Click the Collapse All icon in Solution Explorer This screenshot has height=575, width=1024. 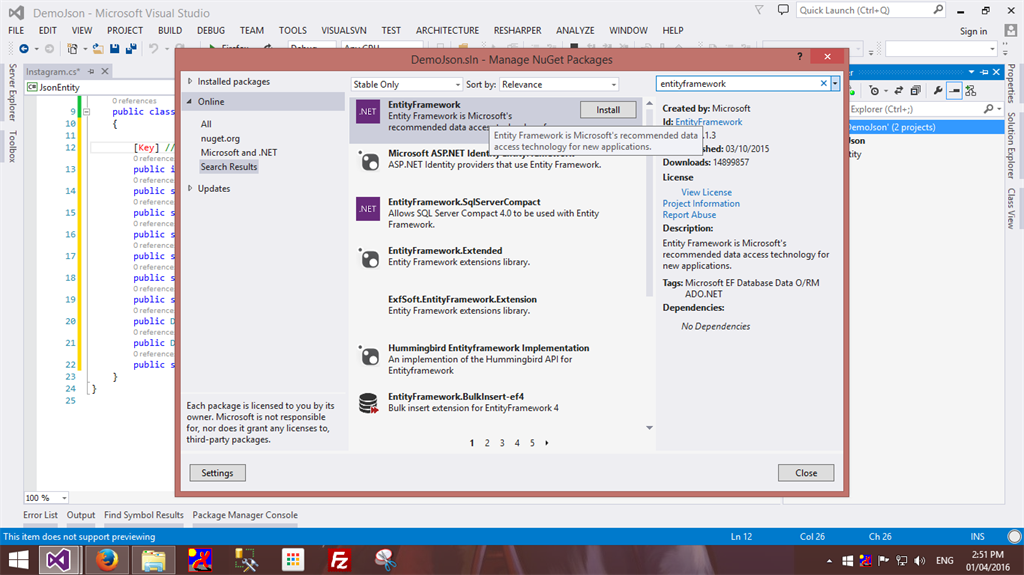click(915, 91)
